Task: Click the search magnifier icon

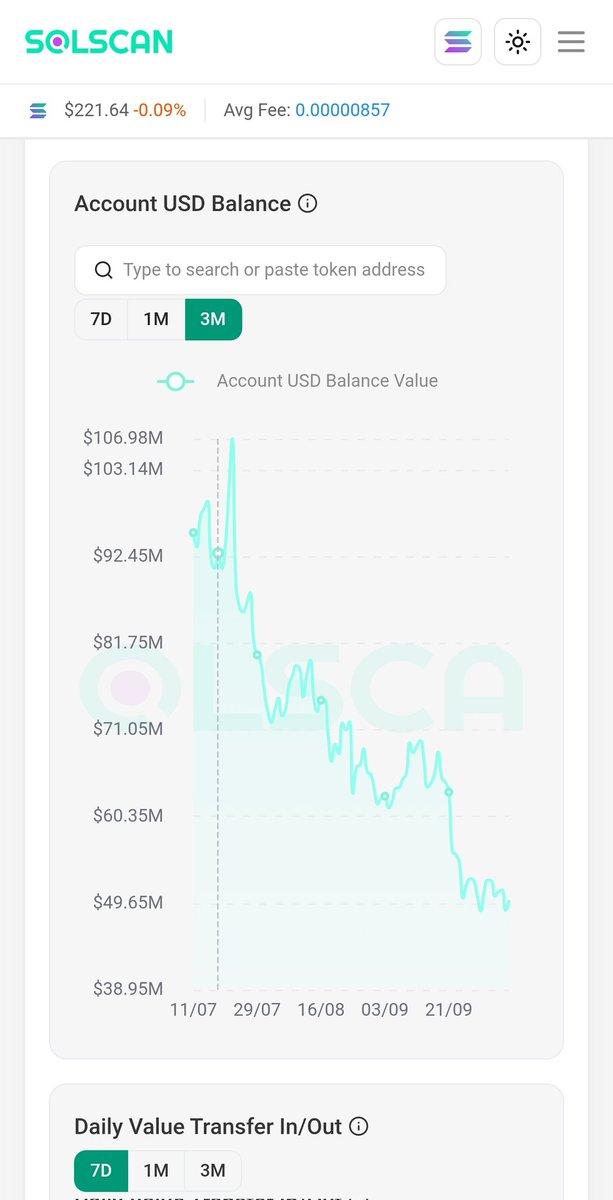Action: 103,270
